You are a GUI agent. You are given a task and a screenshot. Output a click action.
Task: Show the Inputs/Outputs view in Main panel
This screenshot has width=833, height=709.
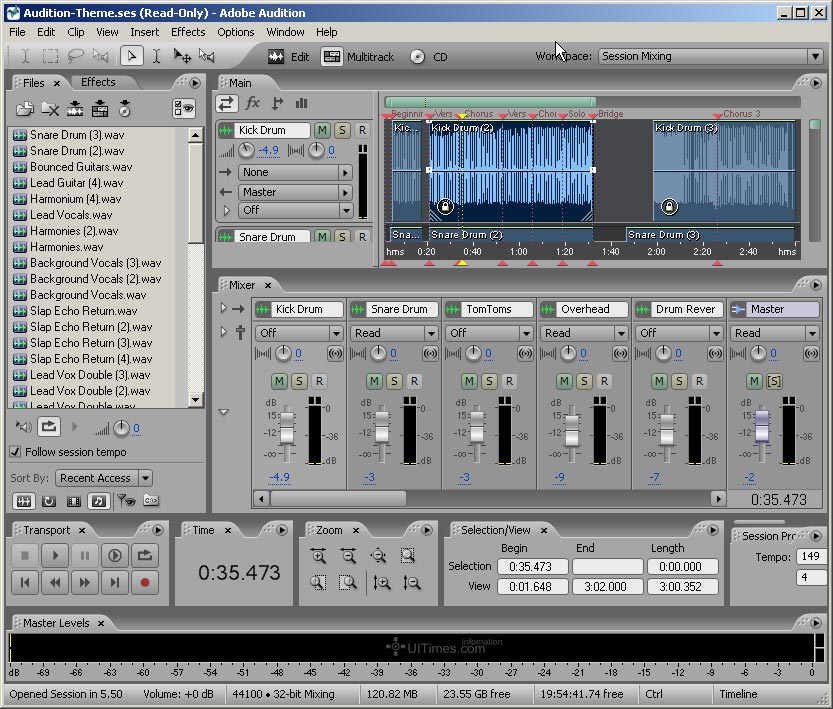point(227,104)
